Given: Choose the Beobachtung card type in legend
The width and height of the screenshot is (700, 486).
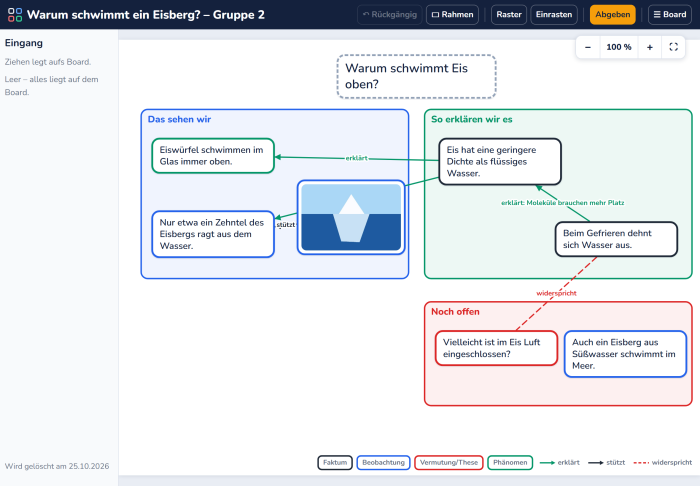Looking at the screenshot, I should coord(383,462).
